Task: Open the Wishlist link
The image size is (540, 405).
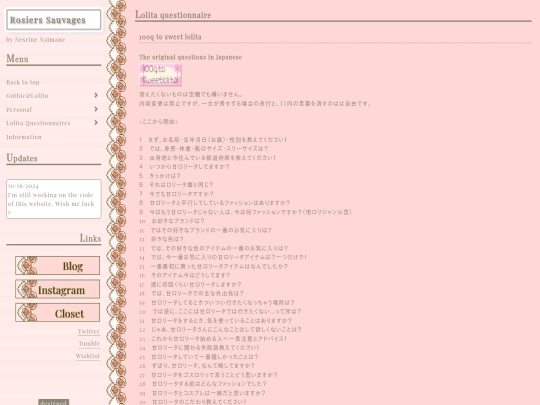Action: pos(87,356)
